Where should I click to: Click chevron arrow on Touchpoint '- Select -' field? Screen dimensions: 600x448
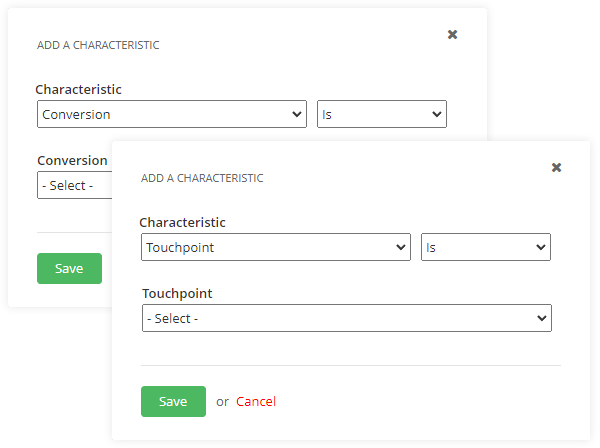tap(542, 319)
